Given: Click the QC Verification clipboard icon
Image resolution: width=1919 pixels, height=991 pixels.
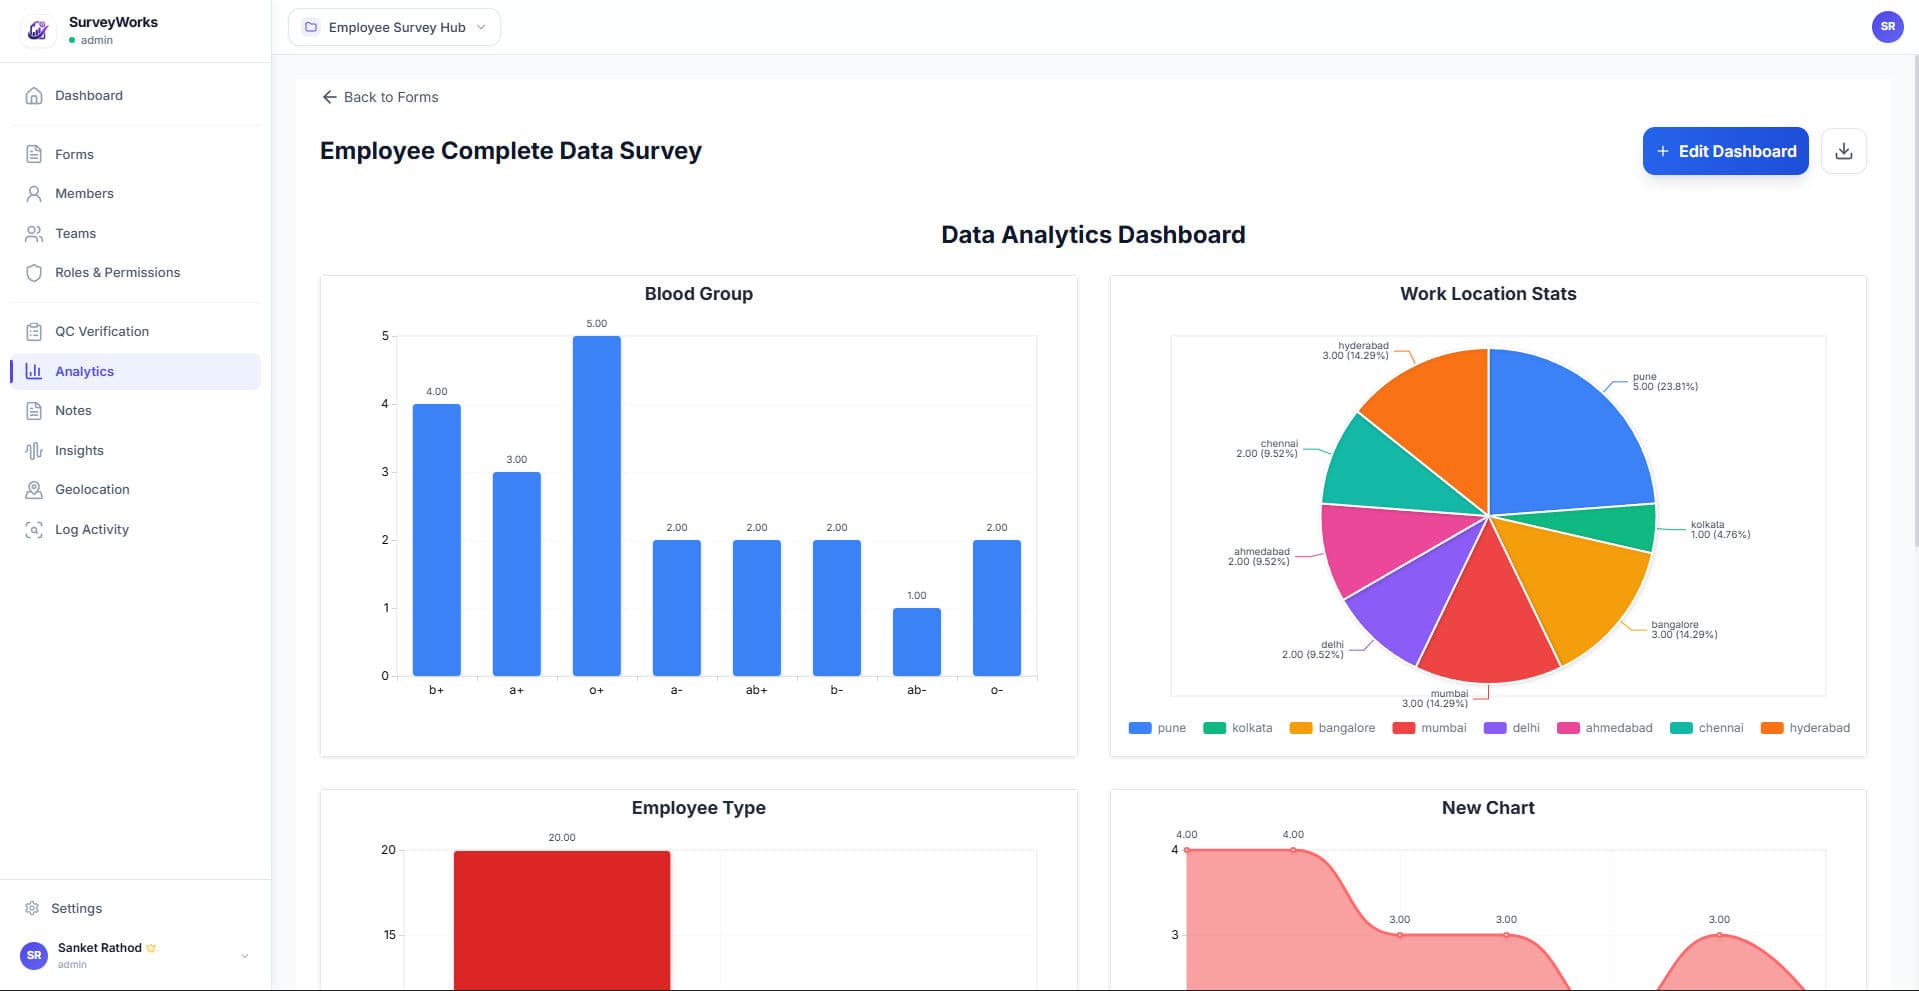Looking at the screenshot, I should (x=34, y=332).
